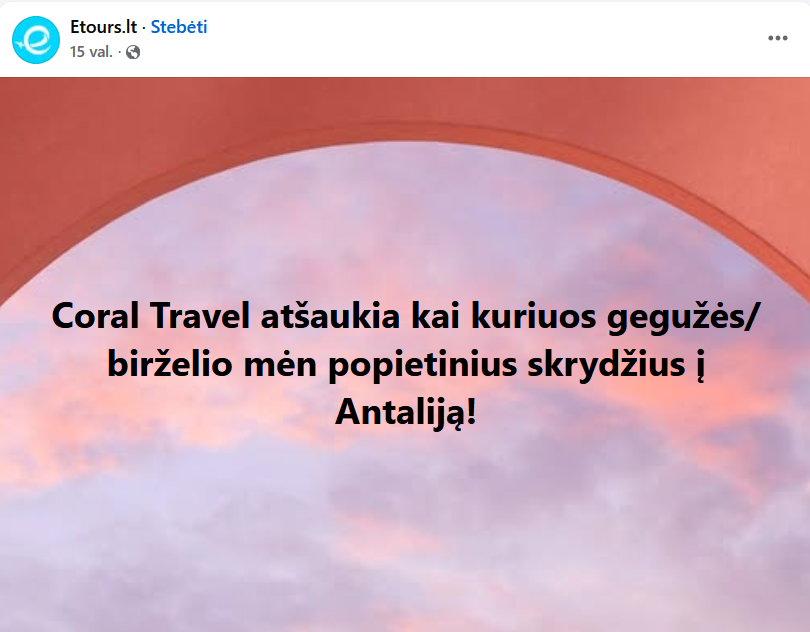Click the word skrydžius in the post
810x632 pixels.
coord(606,366)
